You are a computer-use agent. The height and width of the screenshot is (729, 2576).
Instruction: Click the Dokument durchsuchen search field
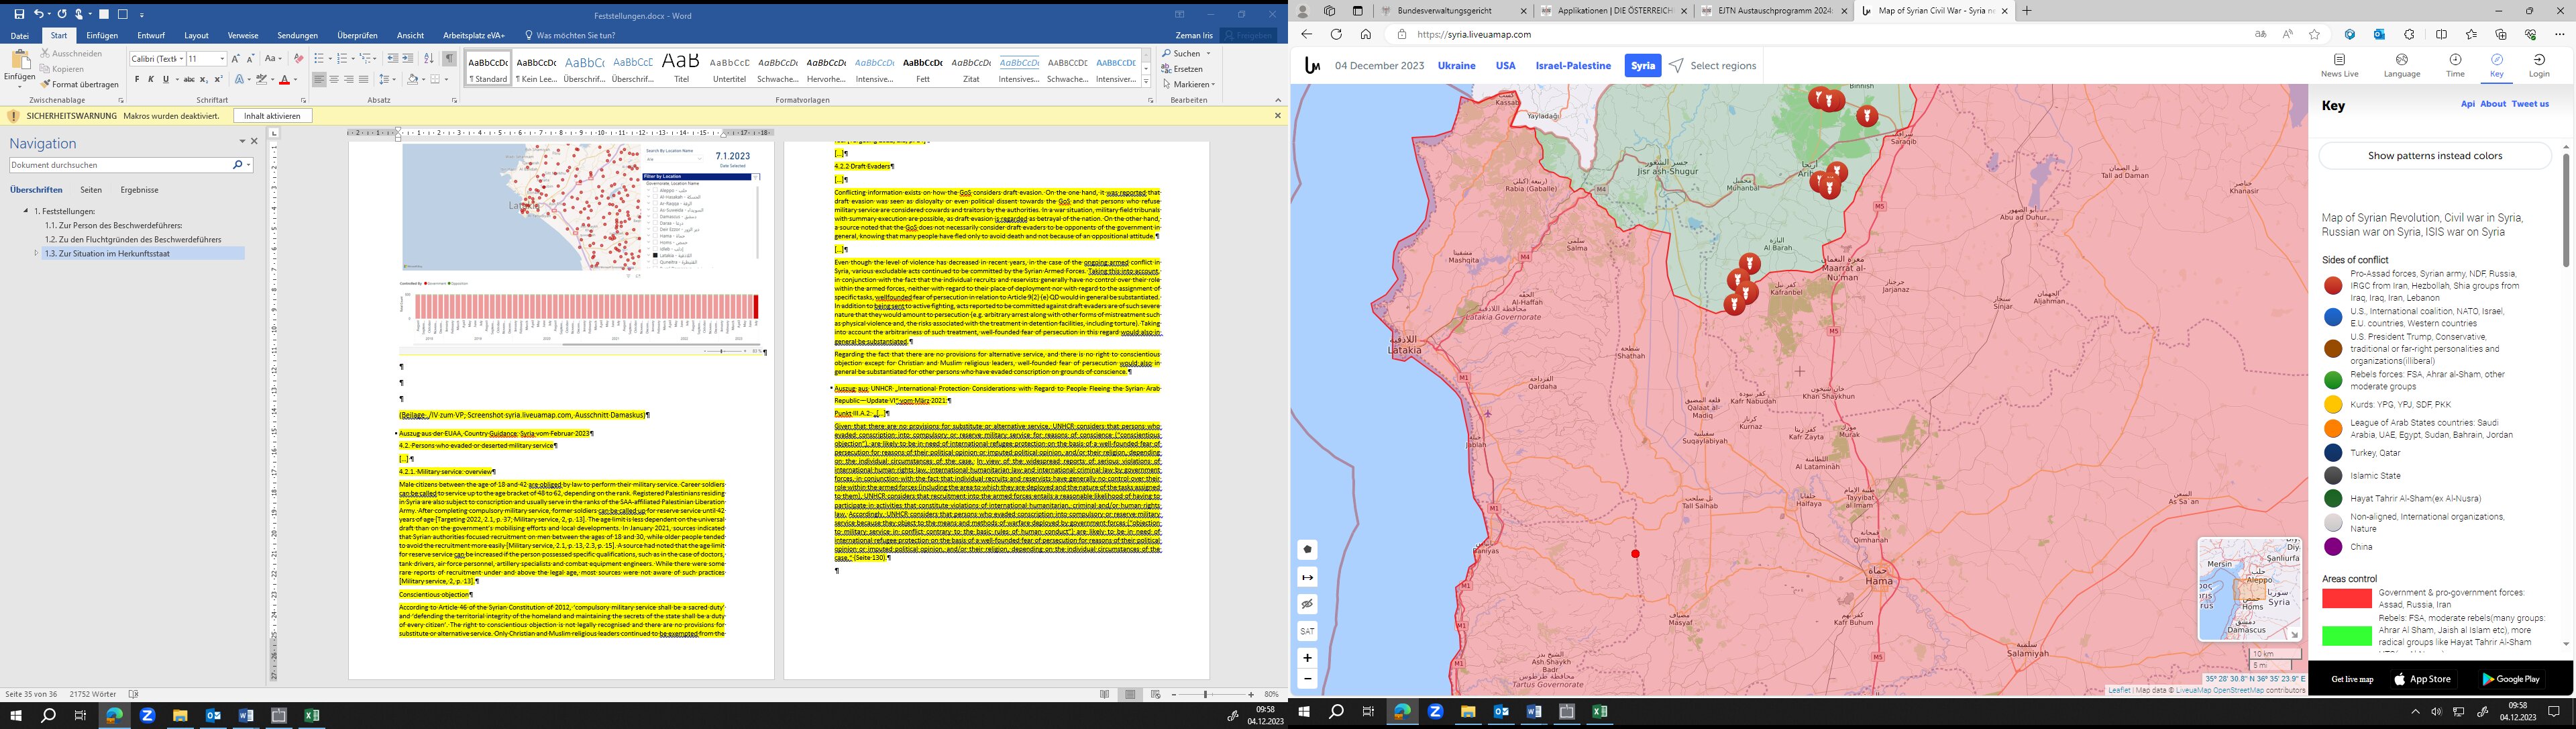click(120, 165)
